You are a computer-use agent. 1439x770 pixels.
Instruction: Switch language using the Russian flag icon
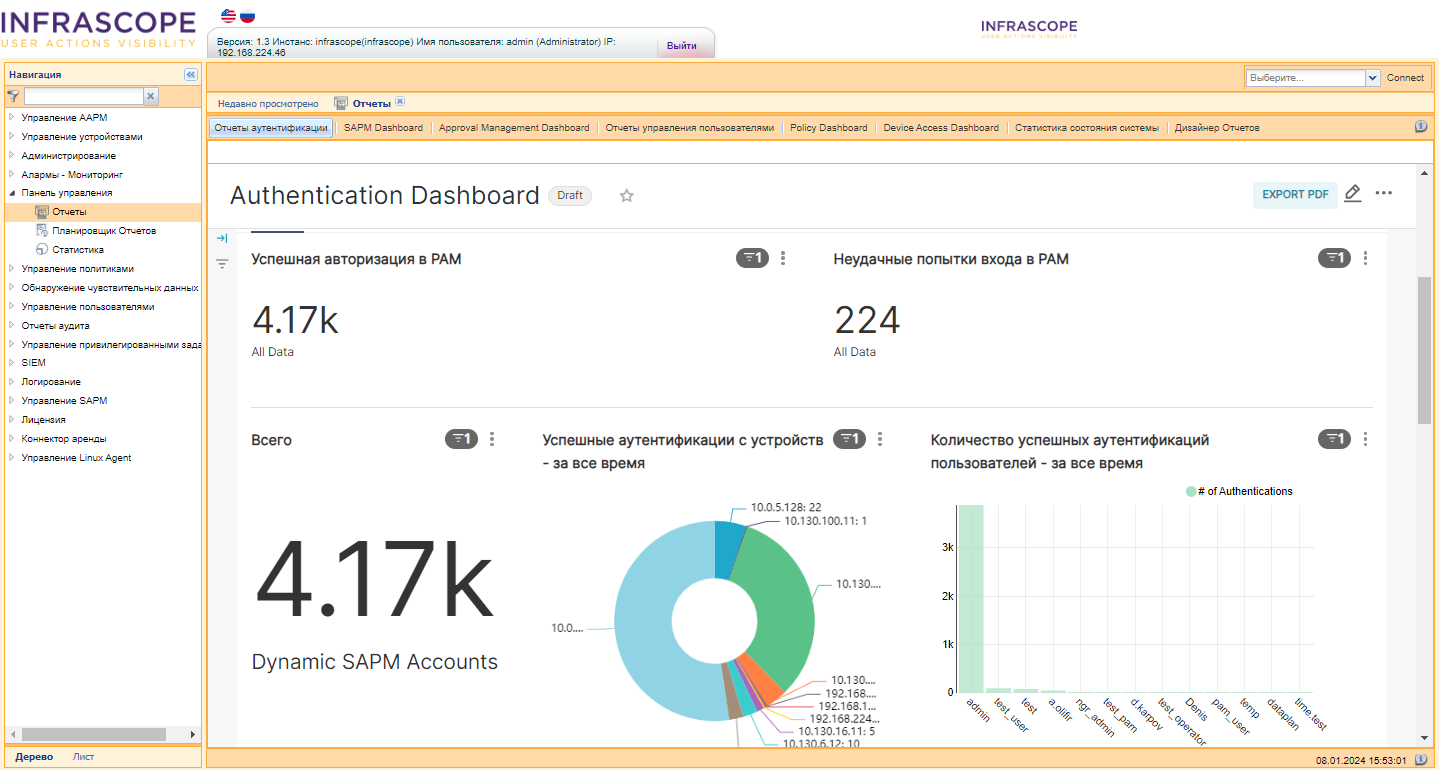[247, 16]
